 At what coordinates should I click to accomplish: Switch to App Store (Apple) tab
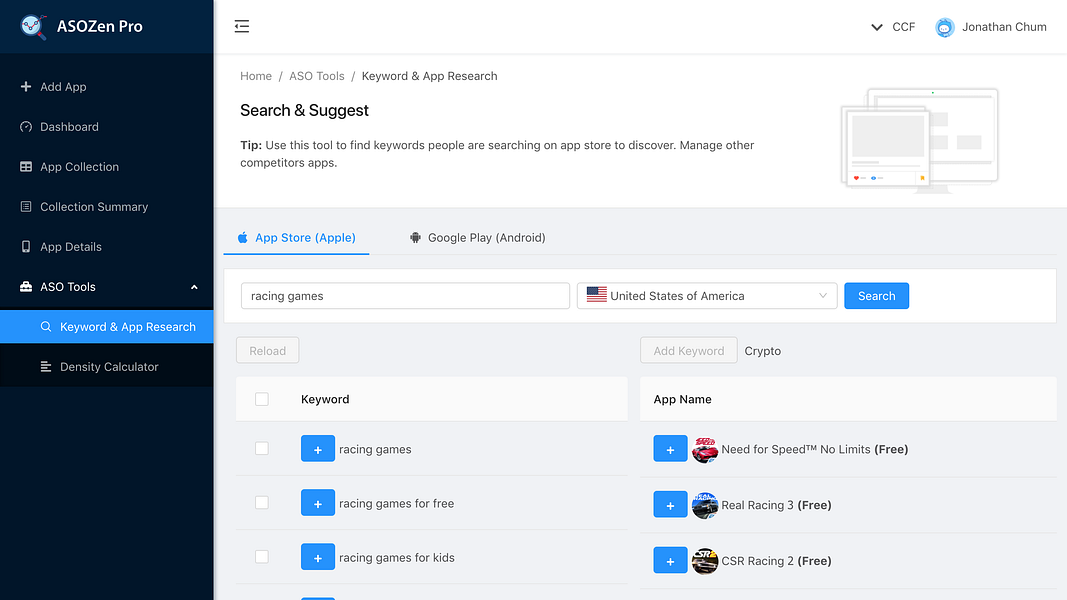297,237
